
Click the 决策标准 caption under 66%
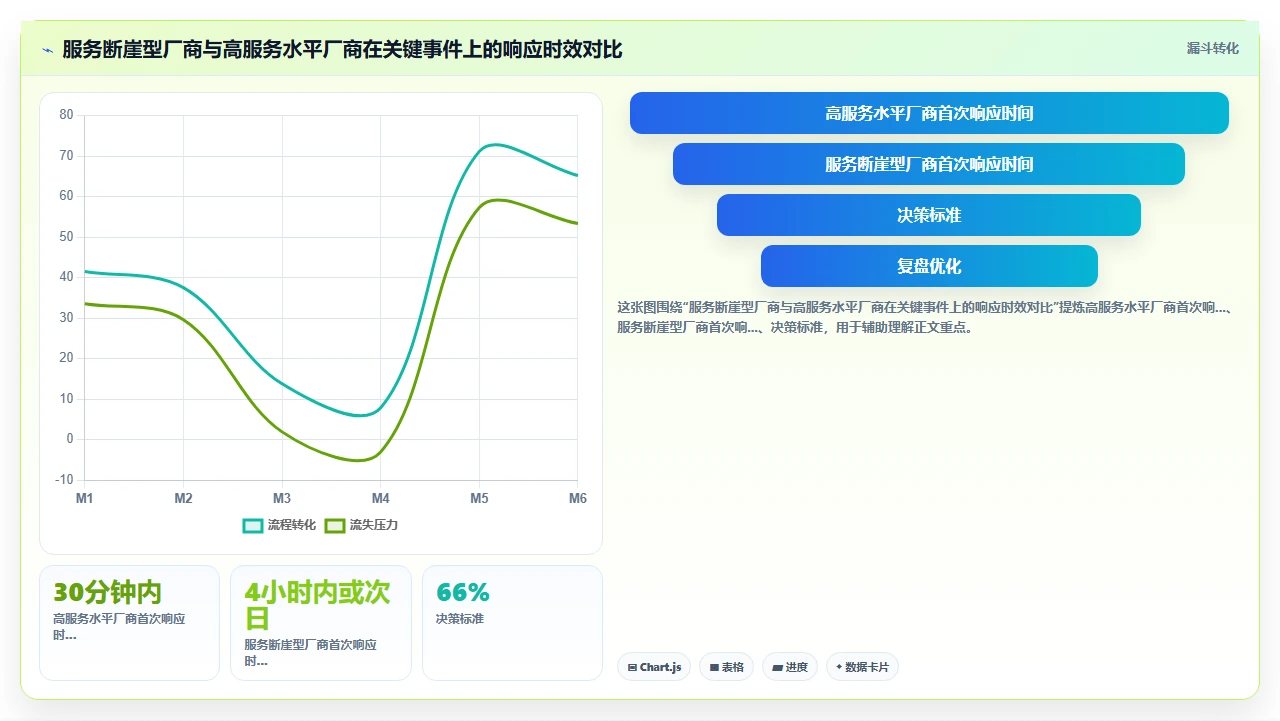(x=460, y=619)
